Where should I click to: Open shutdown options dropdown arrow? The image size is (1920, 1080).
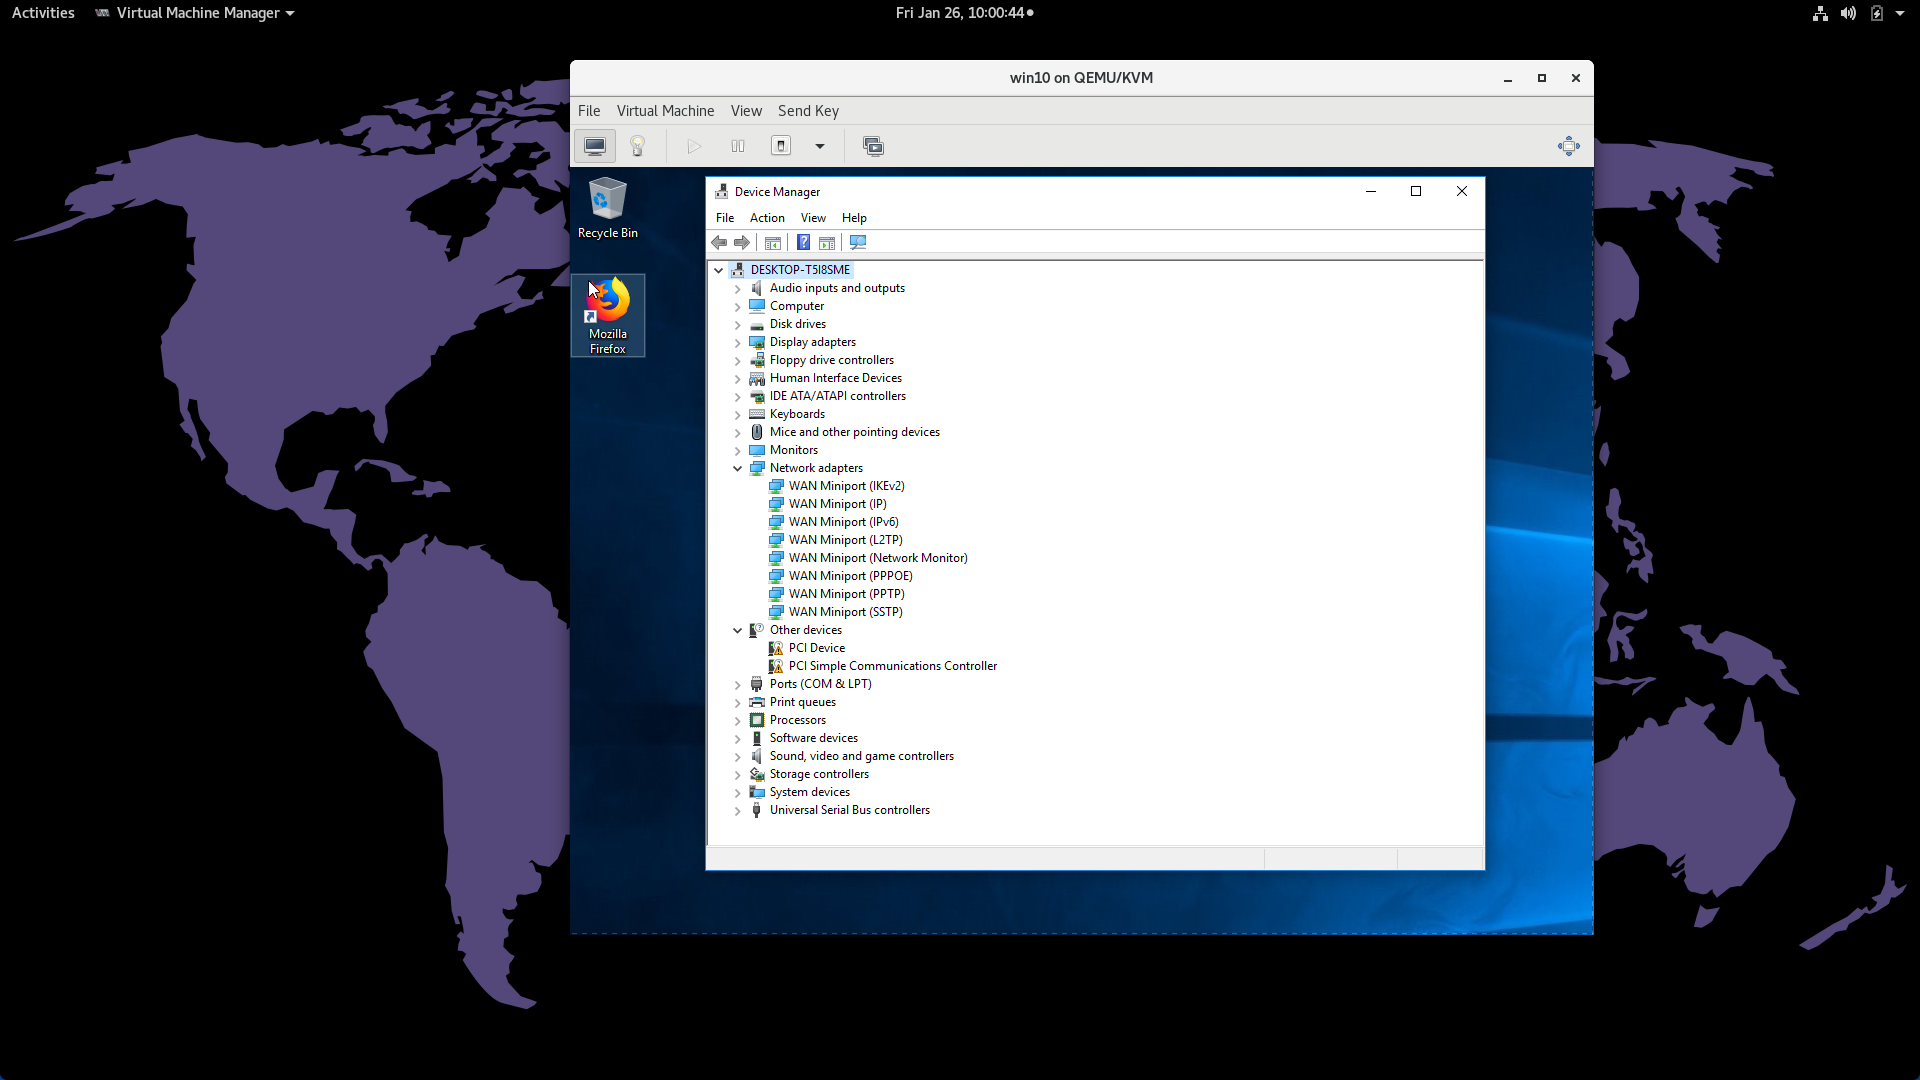coord(820,146)
